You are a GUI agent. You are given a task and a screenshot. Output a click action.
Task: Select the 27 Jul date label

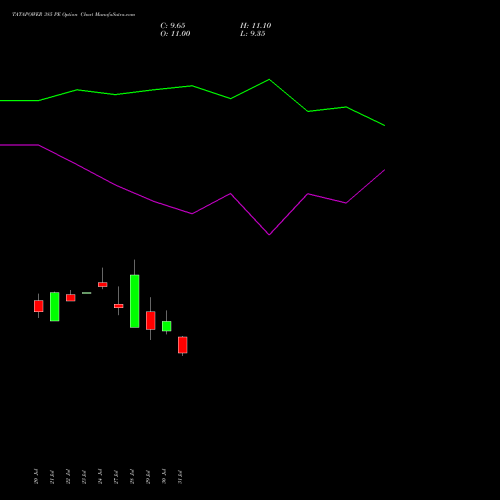pyautogui.click(x=116, y=477)
